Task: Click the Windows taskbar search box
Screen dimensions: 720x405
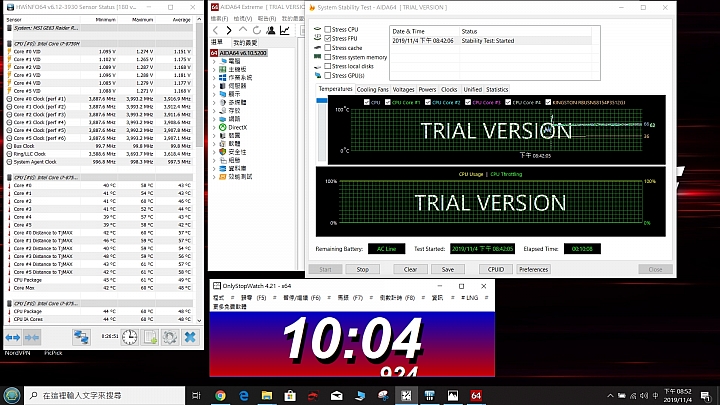Action: click(104, 395)
